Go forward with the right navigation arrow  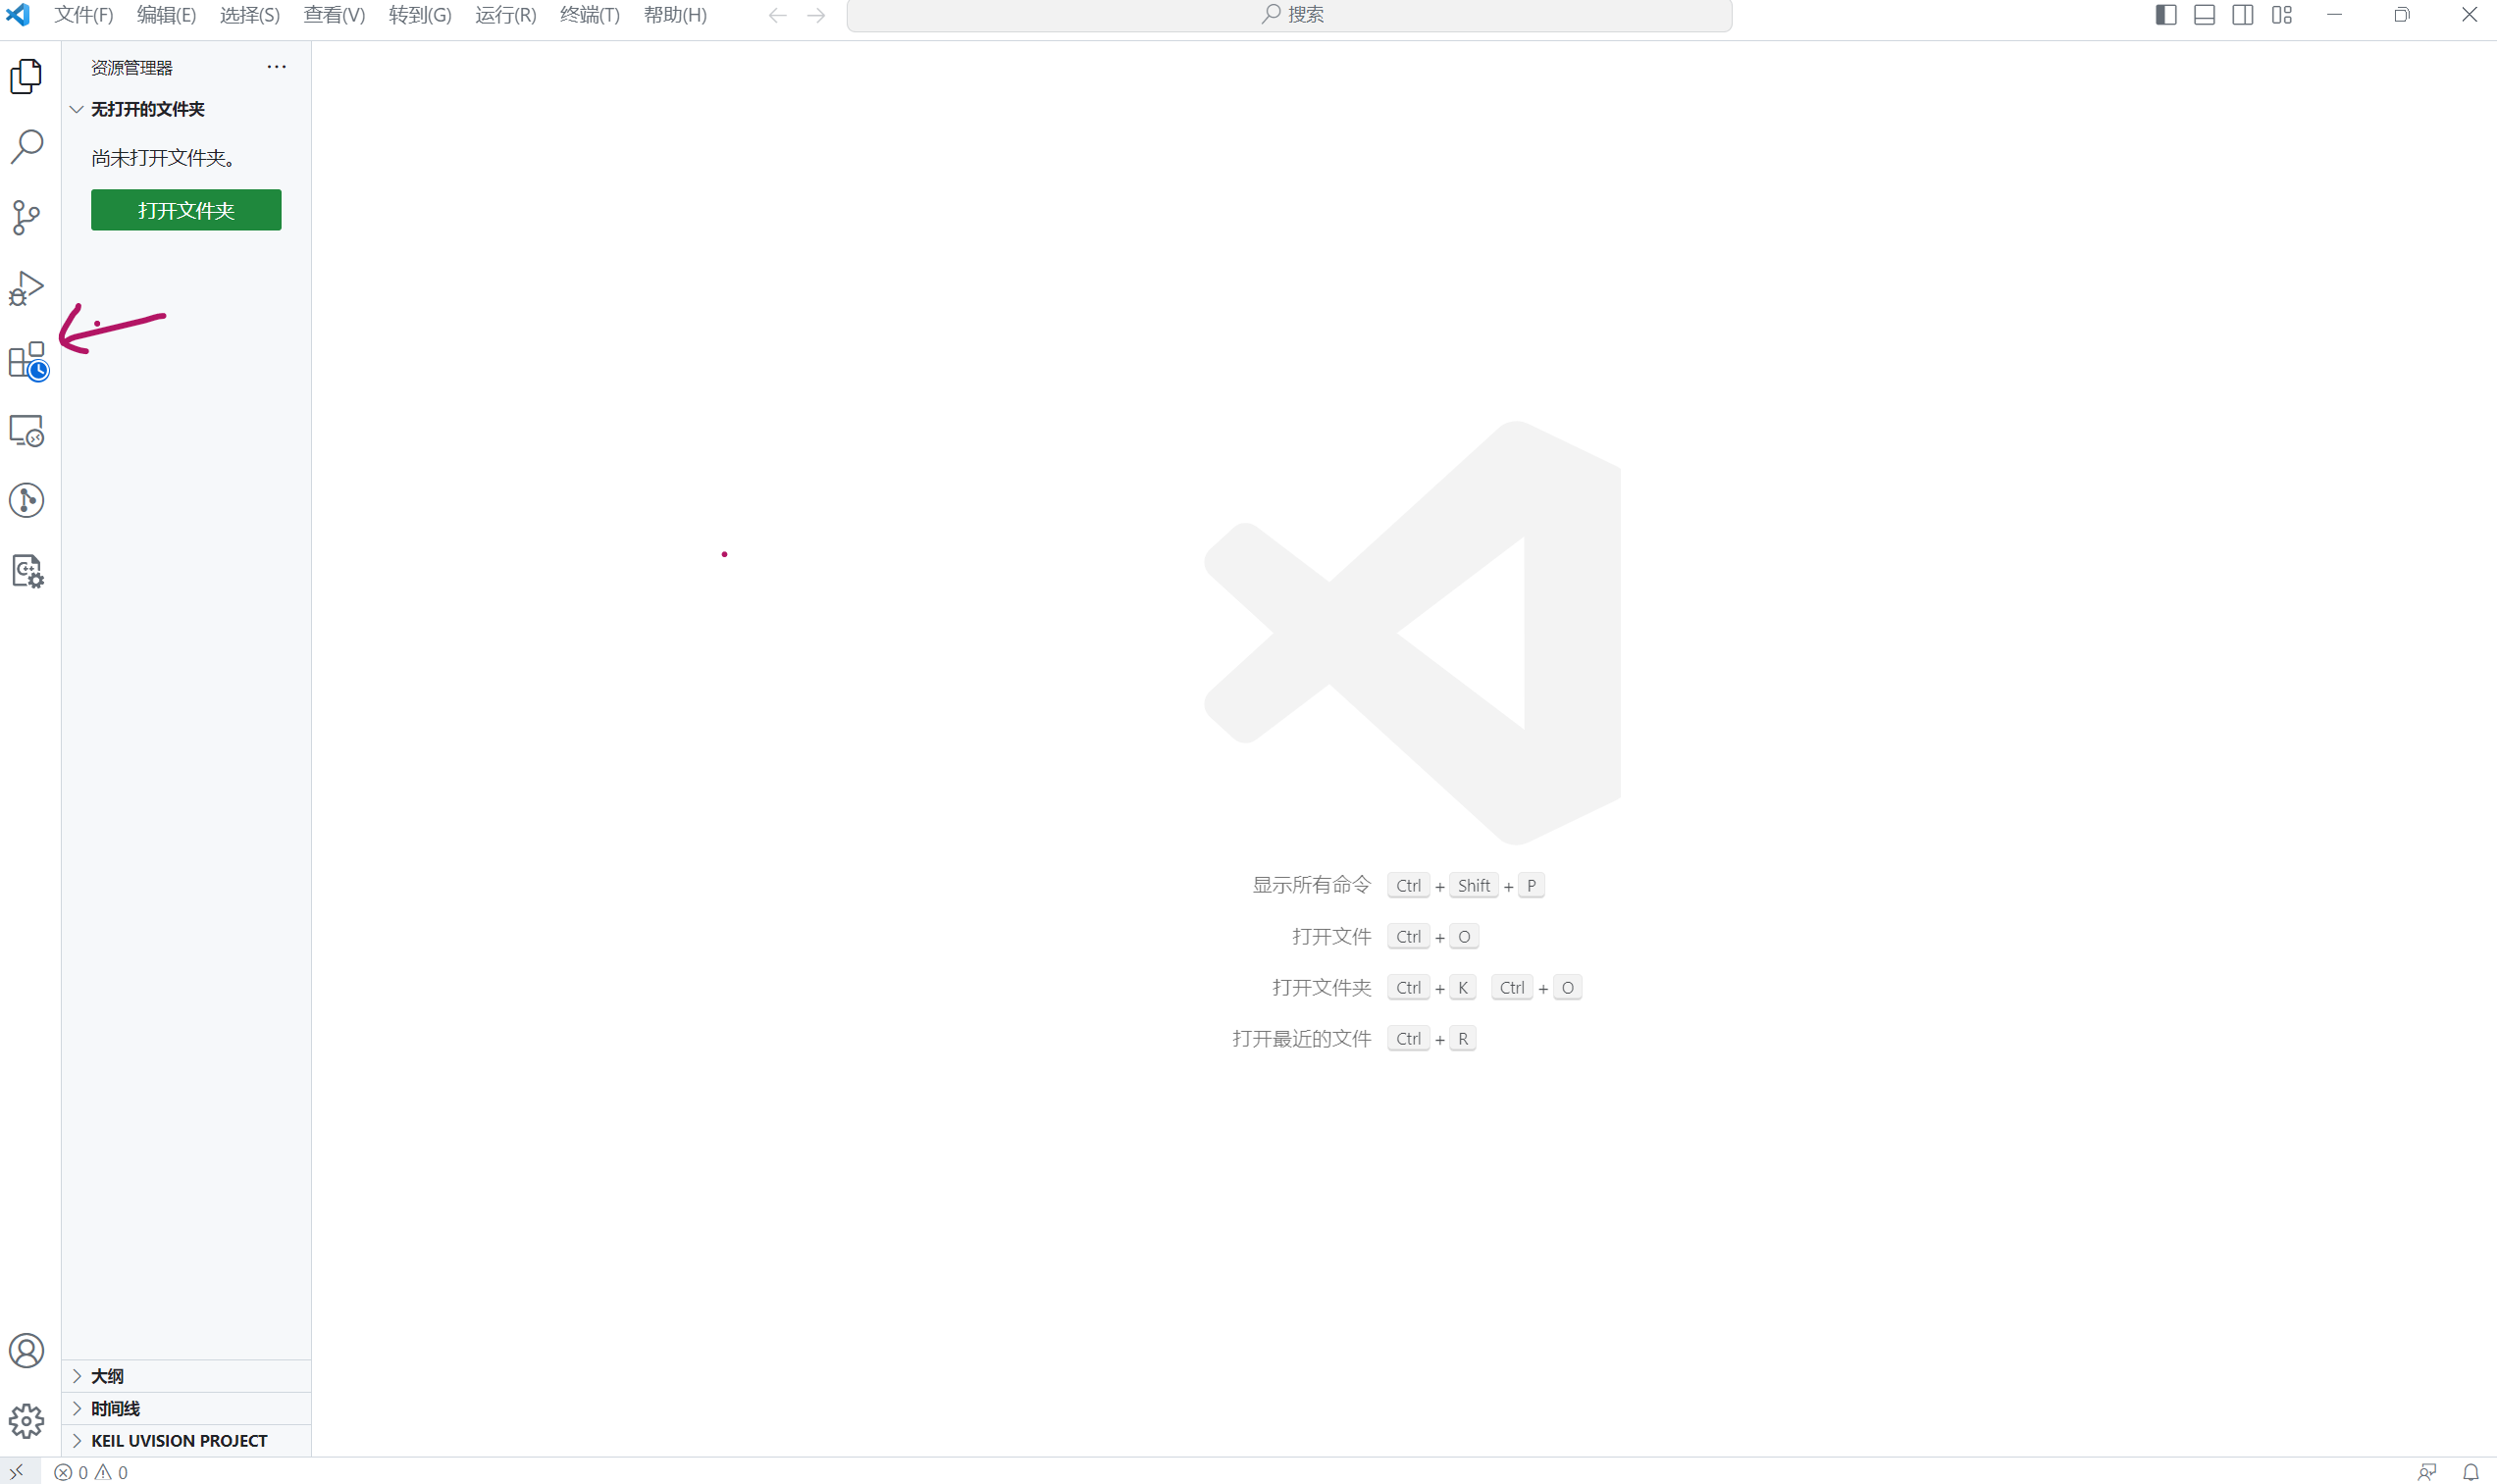(x=816, y=15)
